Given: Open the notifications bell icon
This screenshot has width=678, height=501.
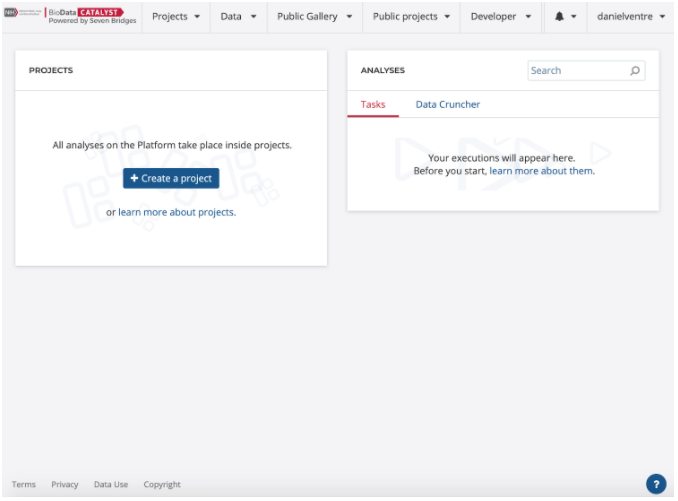Looking at the screenshot, I should [559, 16].
